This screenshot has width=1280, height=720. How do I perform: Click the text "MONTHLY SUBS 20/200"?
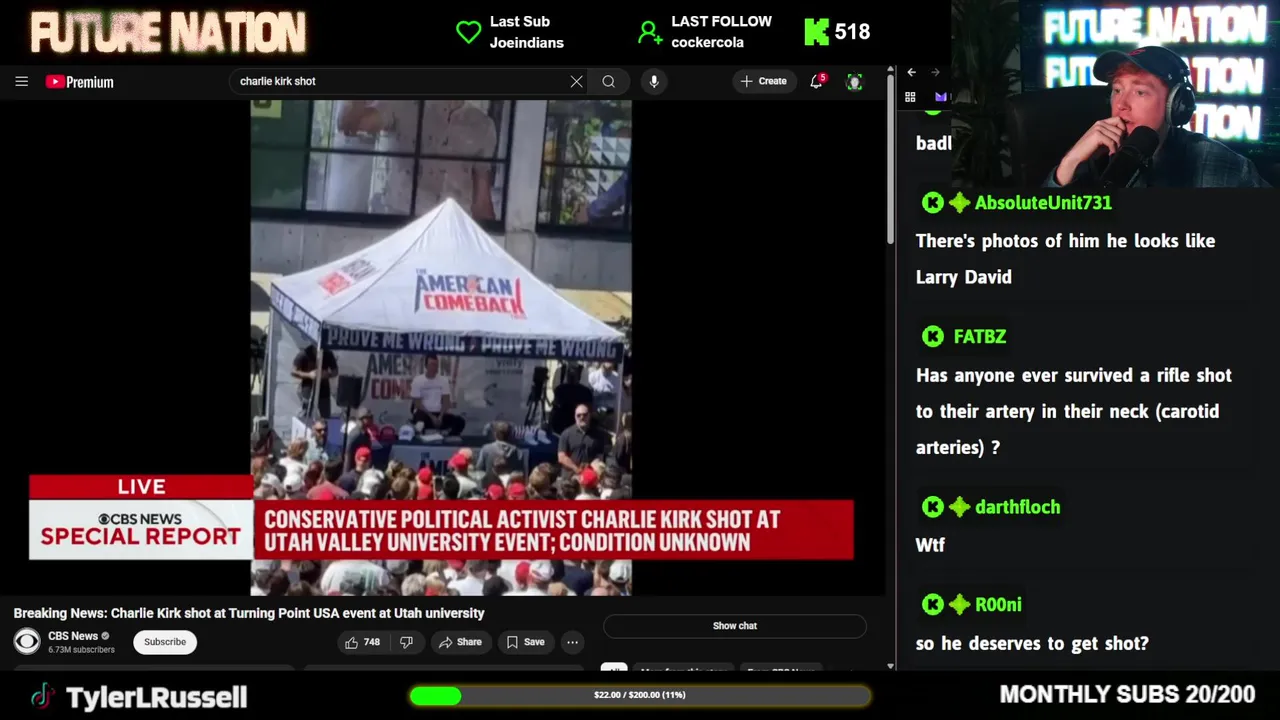click(1127, 694)
